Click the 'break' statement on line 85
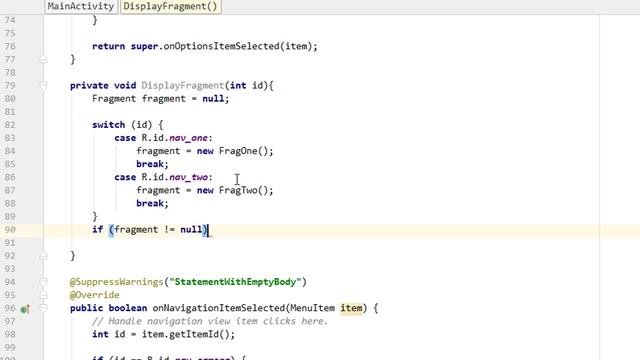640x360 pixels. click(x=150, y=164)
